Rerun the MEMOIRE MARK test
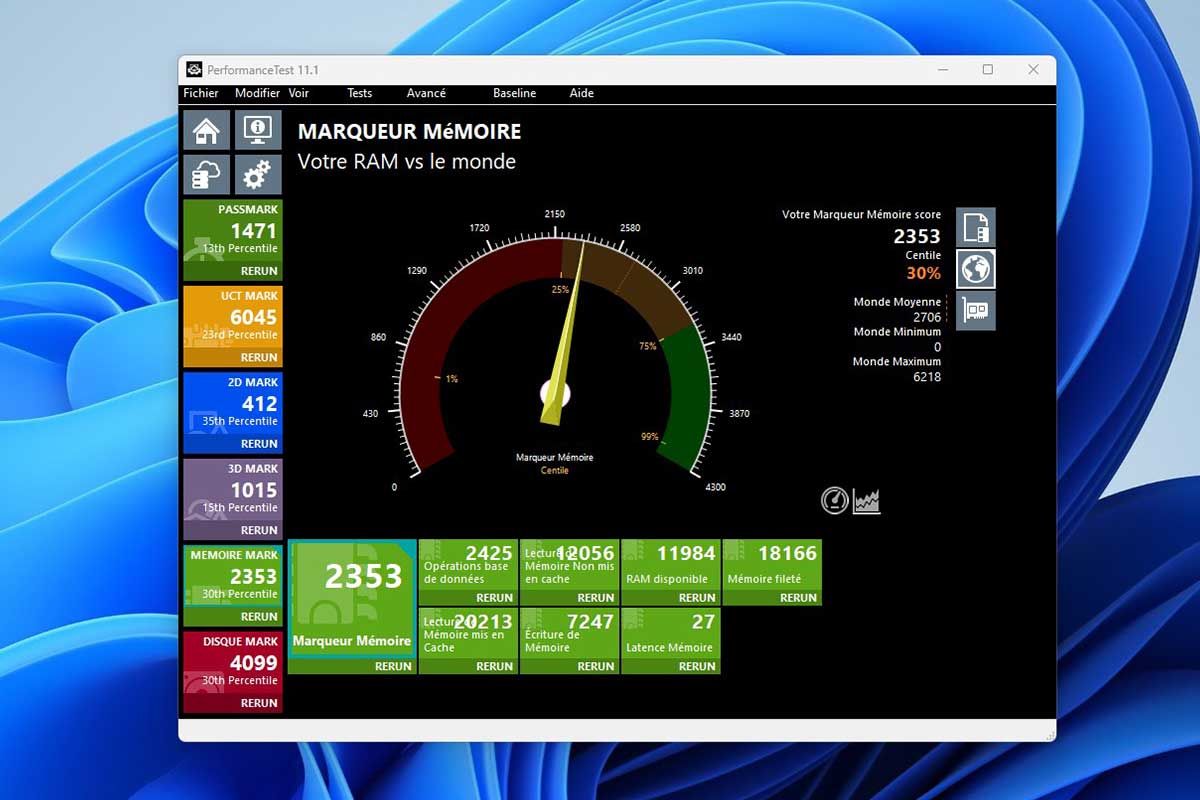 point(259,617)
